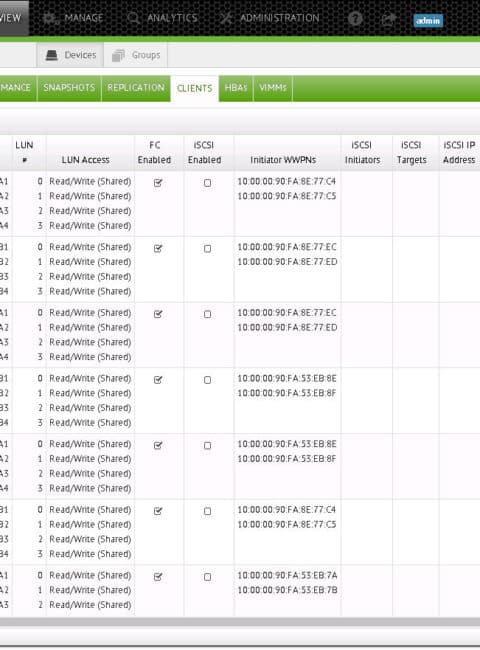Toggle iSCSI Enabled in sixth group of rows
Image resolution: width=480 pixels, height=650 pixels.
[207, 511]
